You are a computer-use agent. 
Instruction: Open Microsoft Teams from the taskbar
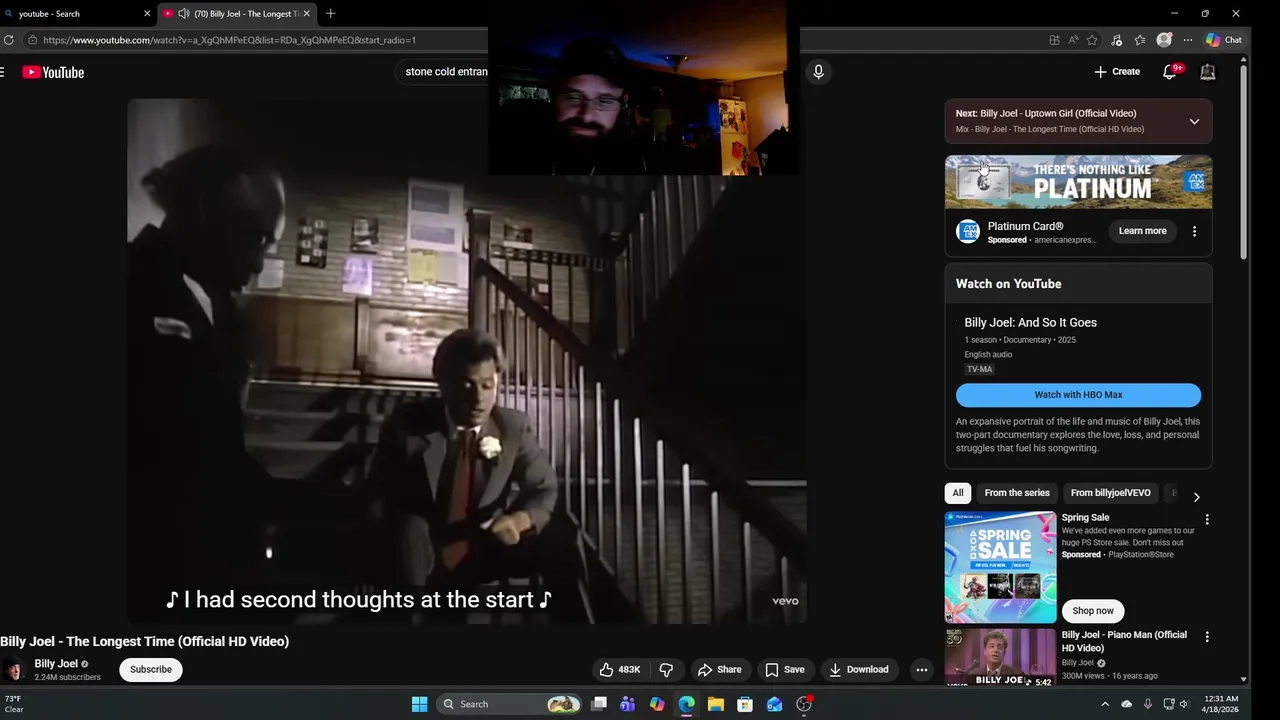628,704
